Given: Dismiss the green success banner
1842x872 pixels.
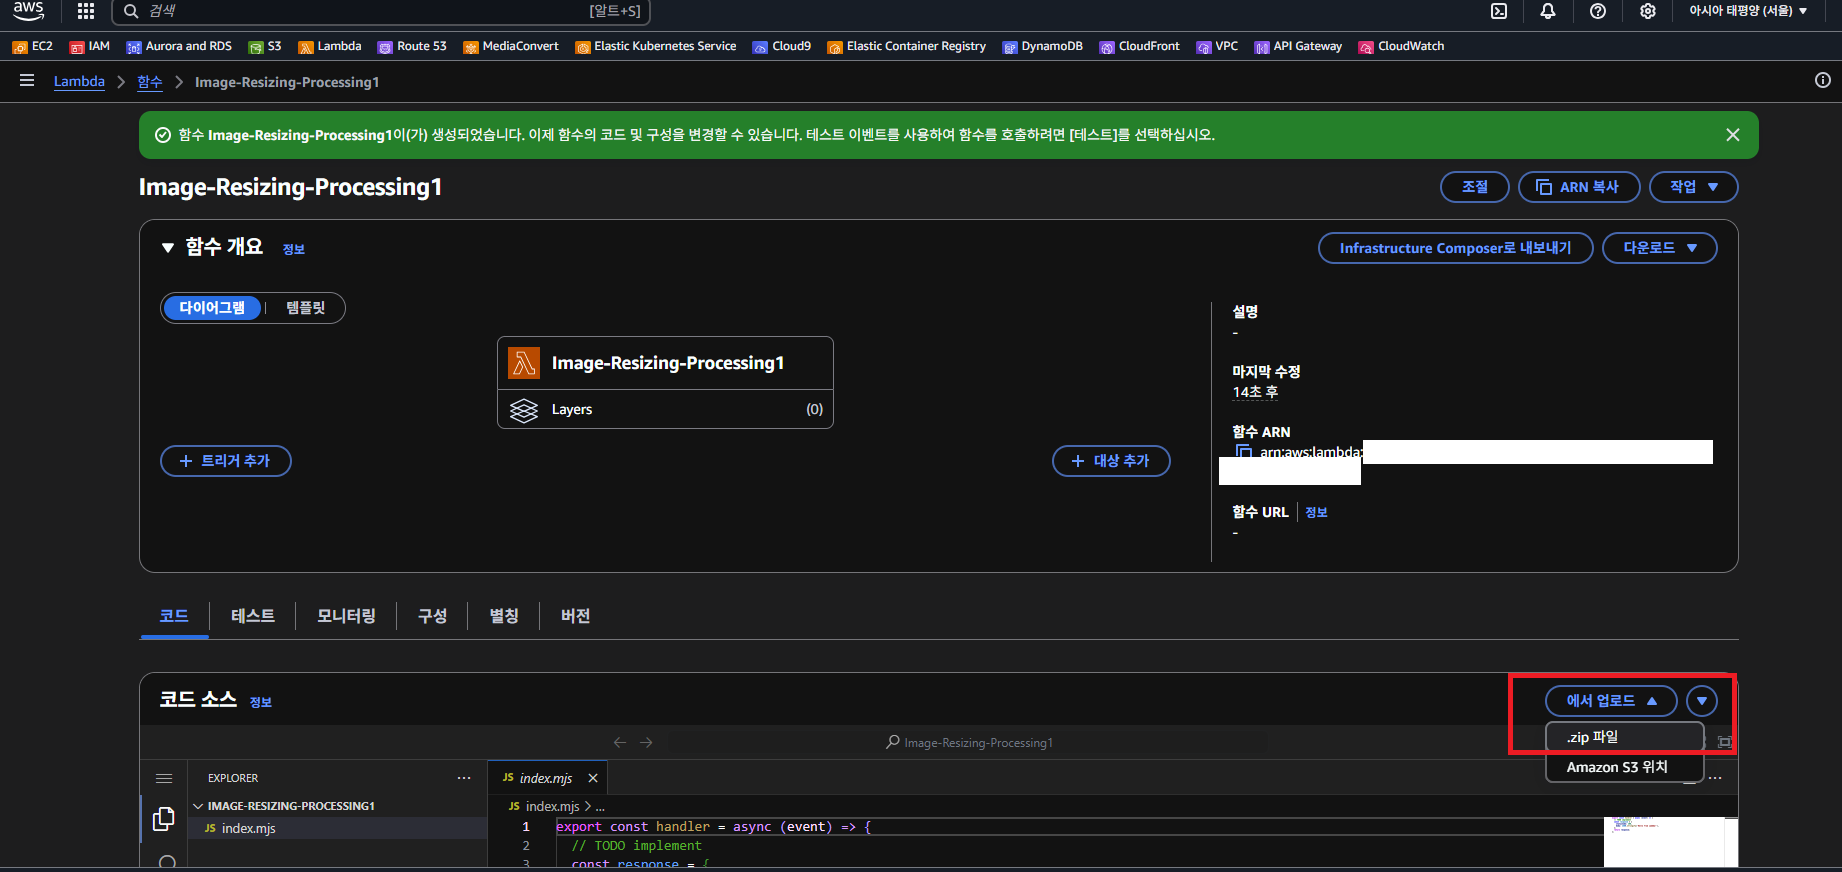Looking at the screenshot, I should pos(1733,135).
